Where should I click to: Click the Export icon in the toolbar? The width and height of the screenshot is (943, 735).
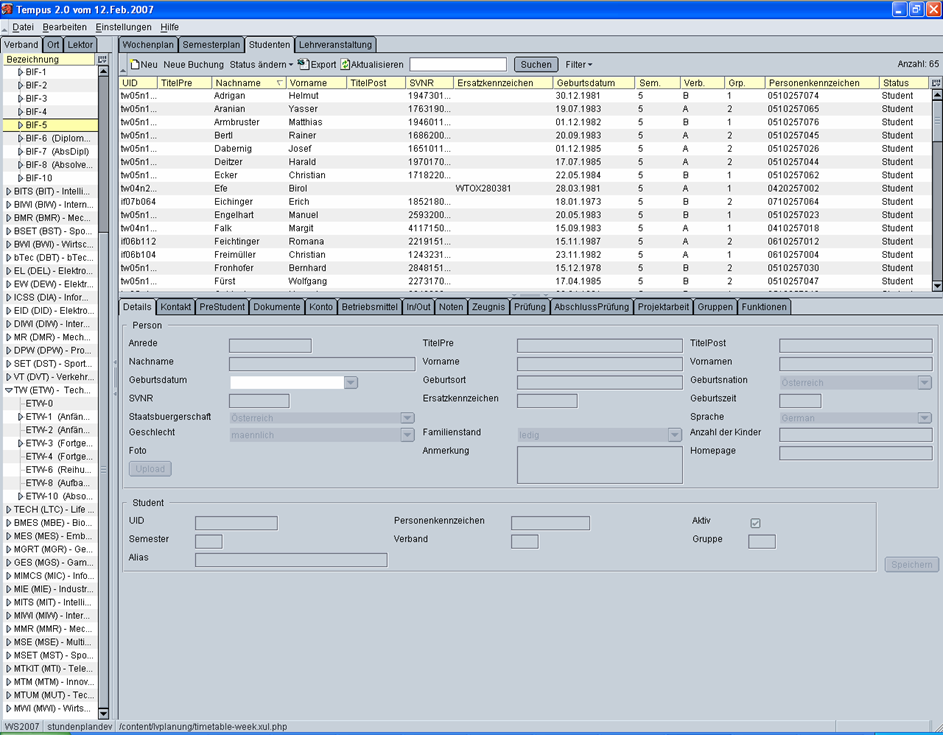pos(304,65)
